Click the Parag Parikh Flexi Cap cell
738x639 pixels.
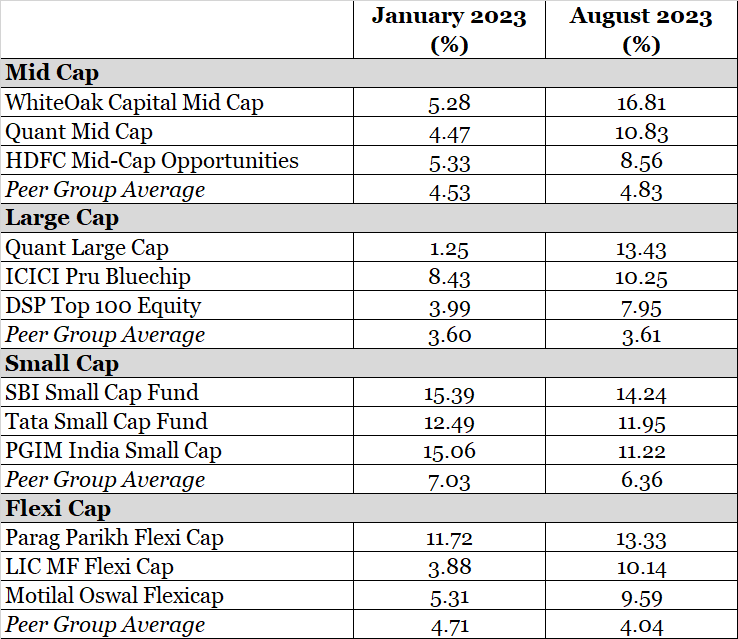115,537
